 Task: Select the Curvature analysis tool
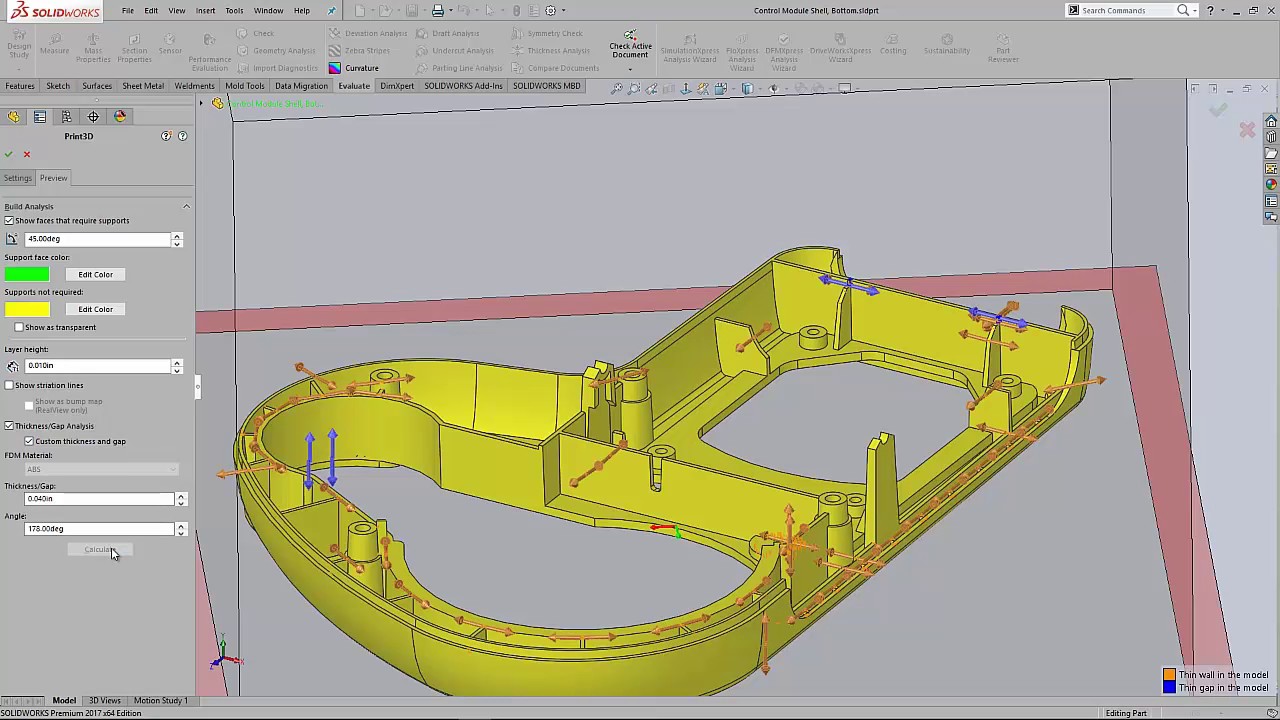point(354,68)
